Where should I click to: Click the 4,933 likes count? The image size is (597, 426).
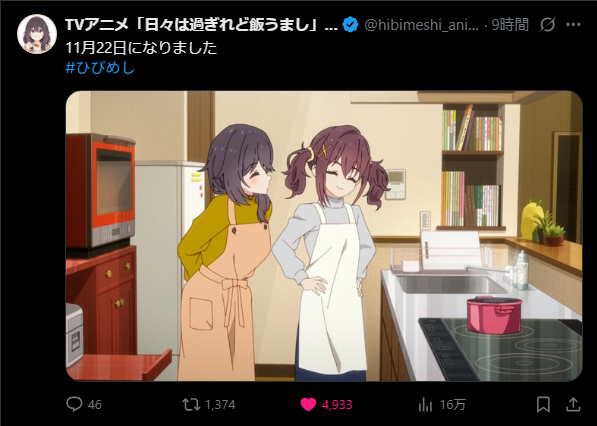(337, 404)
